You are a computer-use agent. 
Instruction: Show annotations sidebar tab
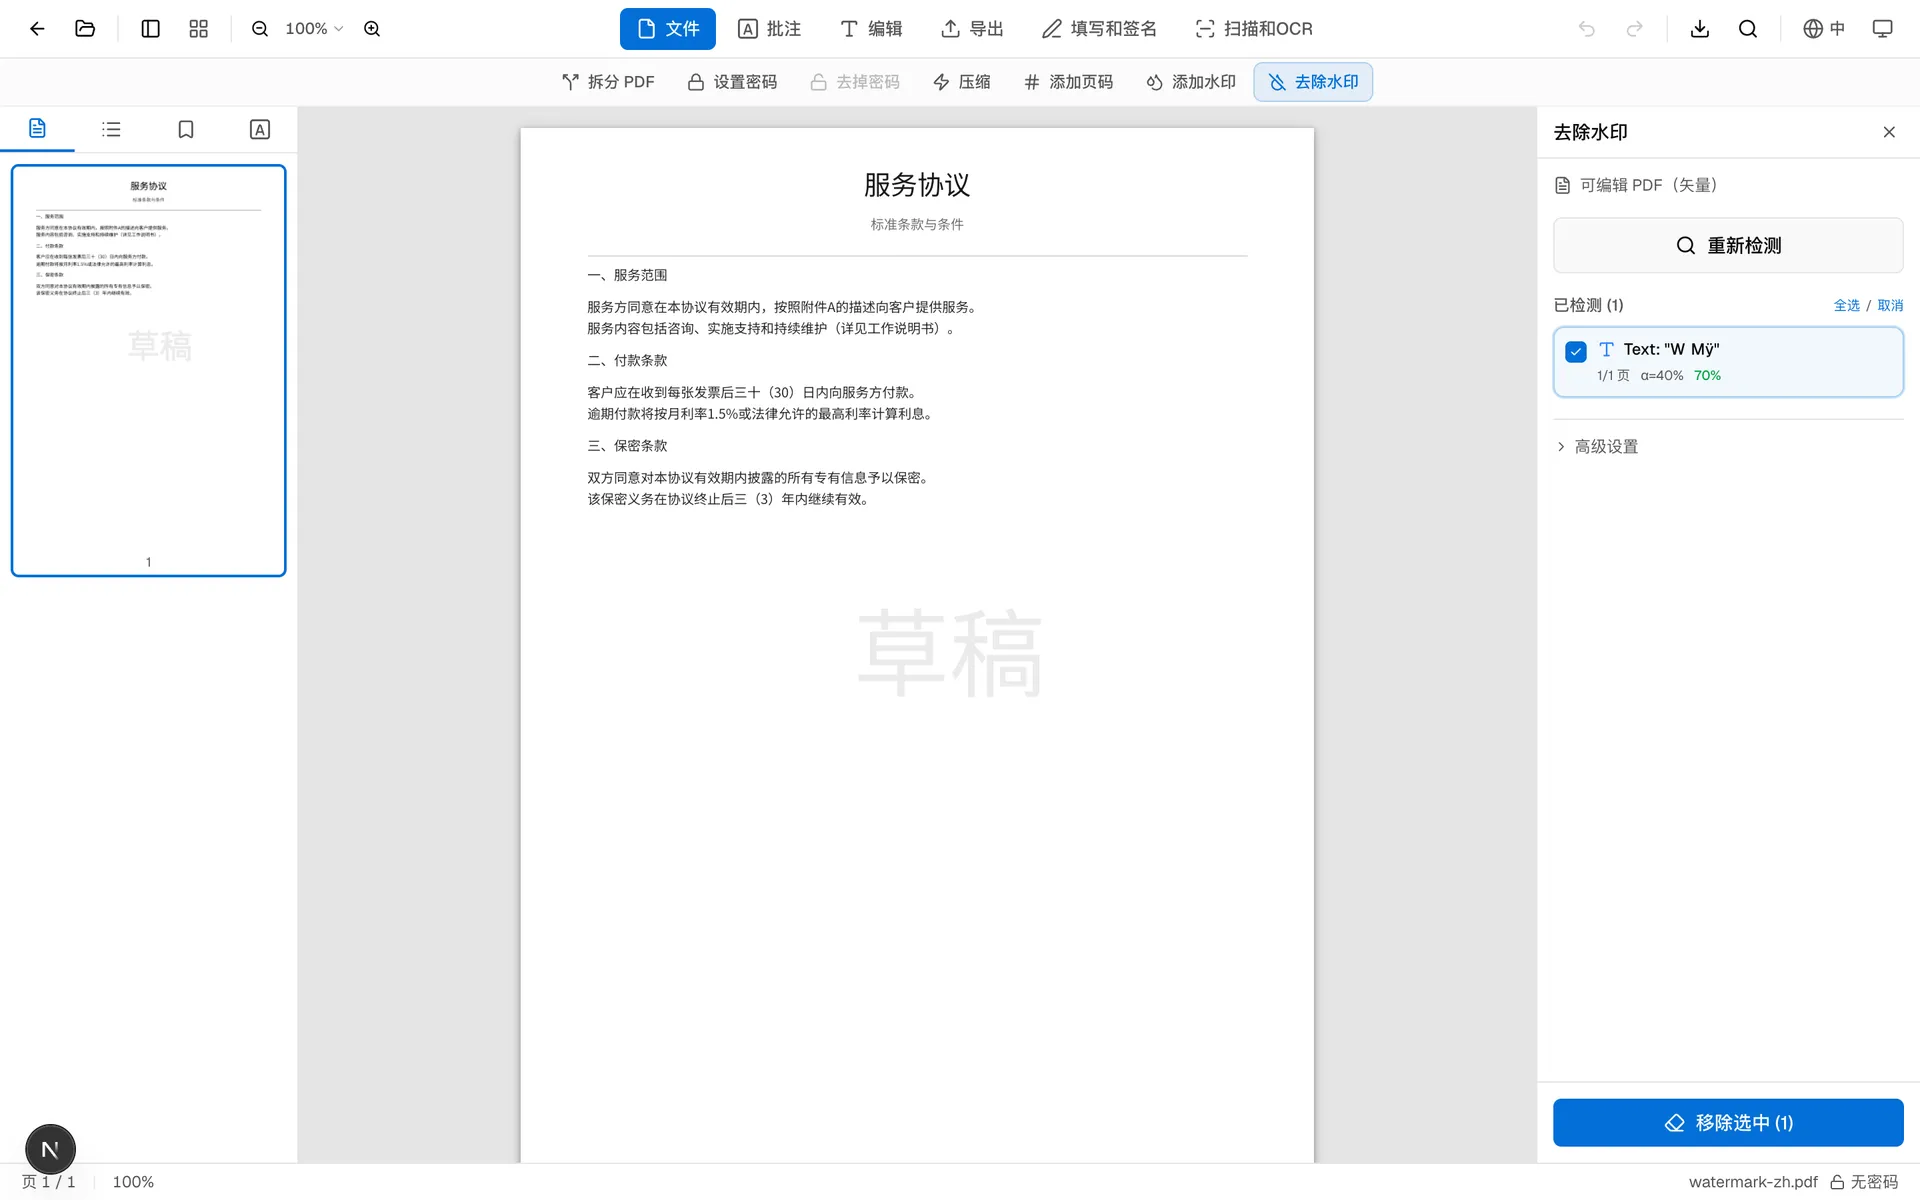(x=260, y=129)
